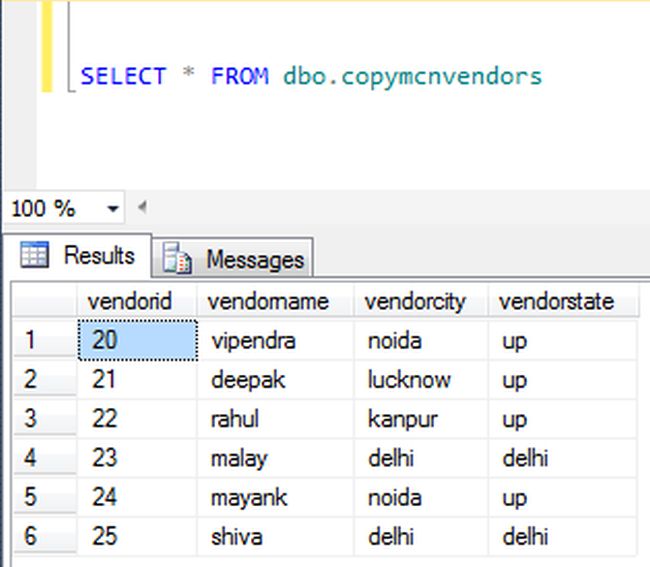Image resolution: width=650 pixels, height=567 pixels.
Task: Click the cell containing shiva
Action: (x=276, y=536)
